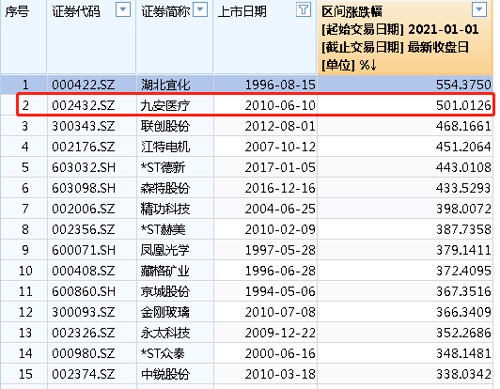
Task: Click stock code 002176.SZ
Action: [x=83, y=147]
